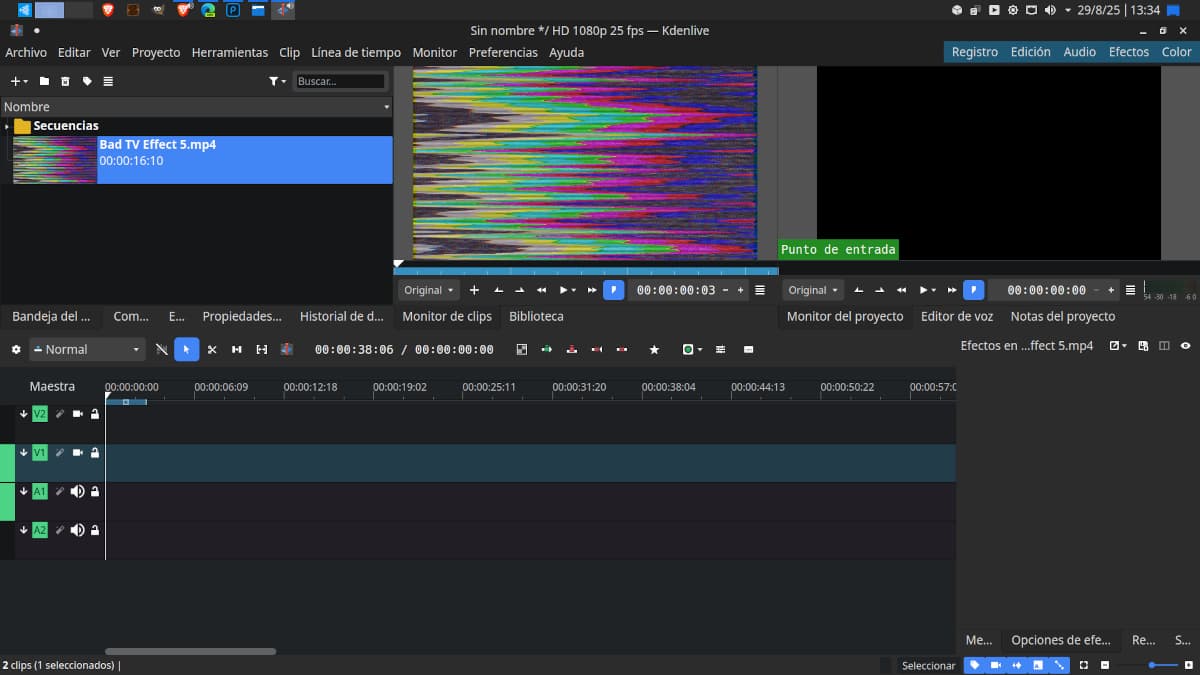
Task: Open the timeline settings gear icon
Action: click(x=15, y=349)
